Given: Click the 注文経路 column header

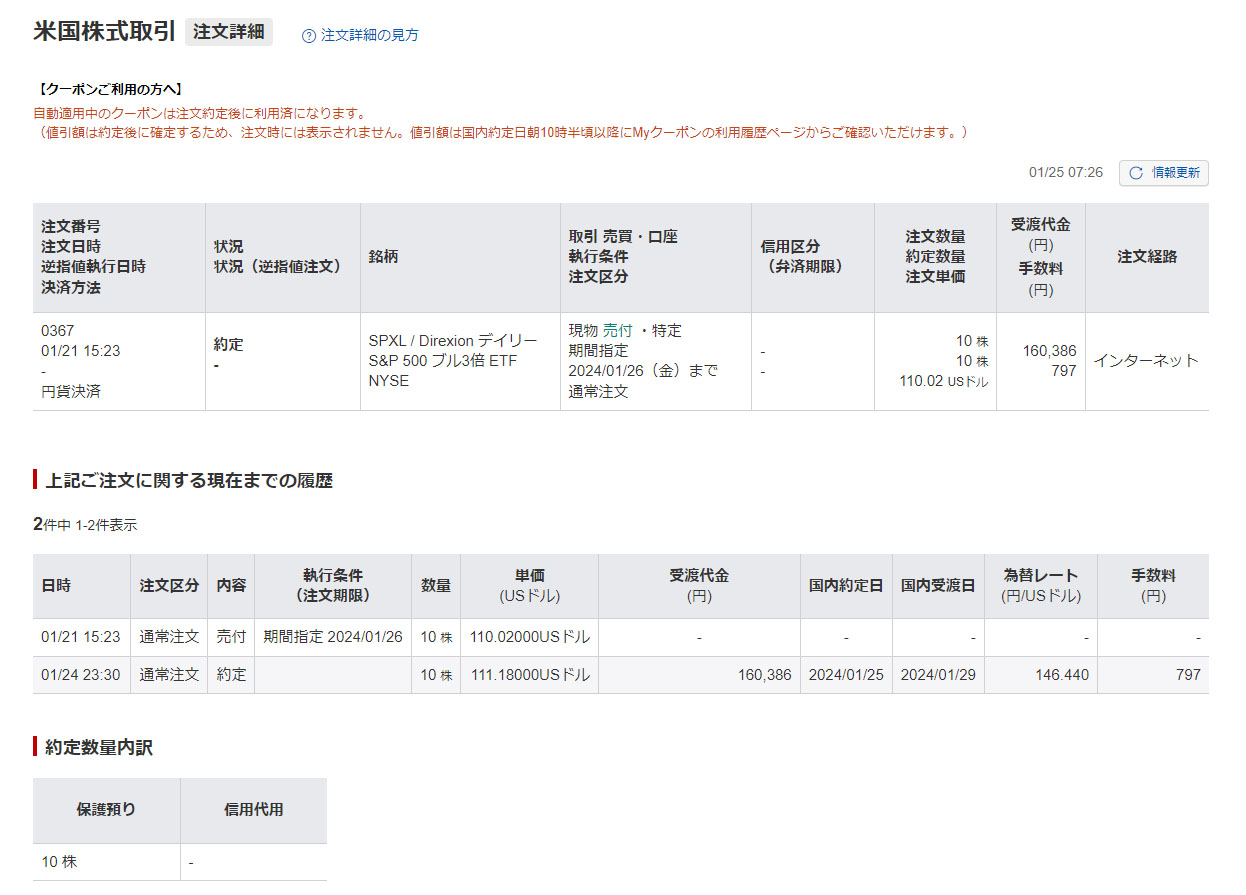Looking at the screenshot, I should point(1147,257).
